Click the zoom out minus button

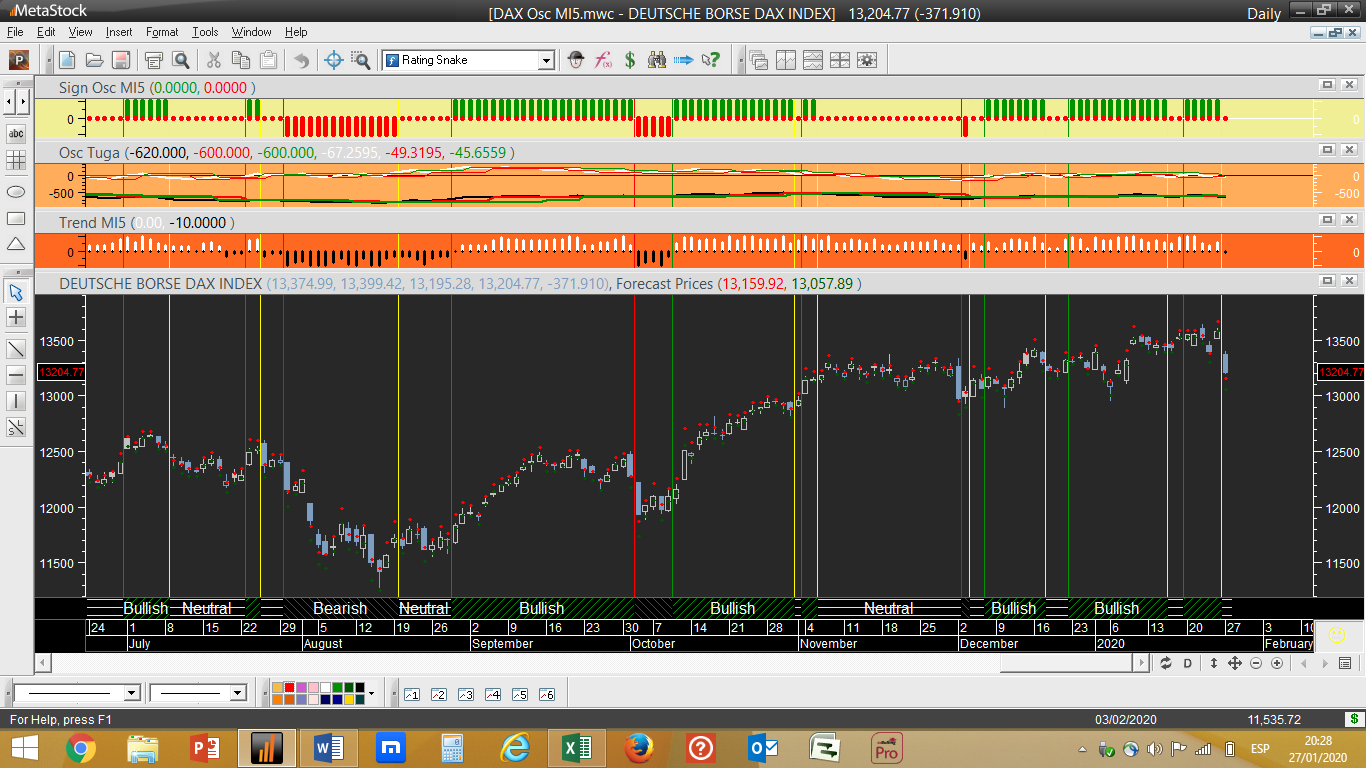pyautogui.click(x=1256, y=663)
